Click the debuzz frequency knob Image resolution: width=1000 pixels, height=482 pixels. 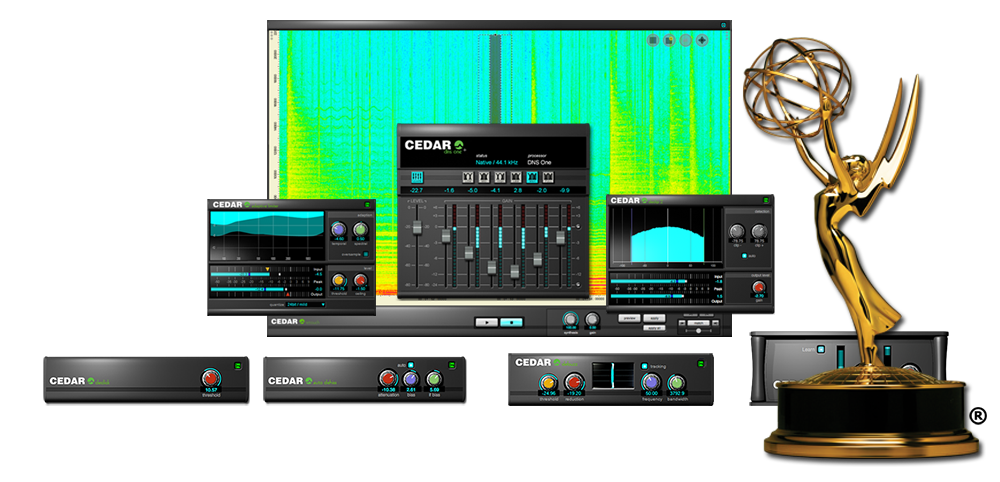[649, 383]
